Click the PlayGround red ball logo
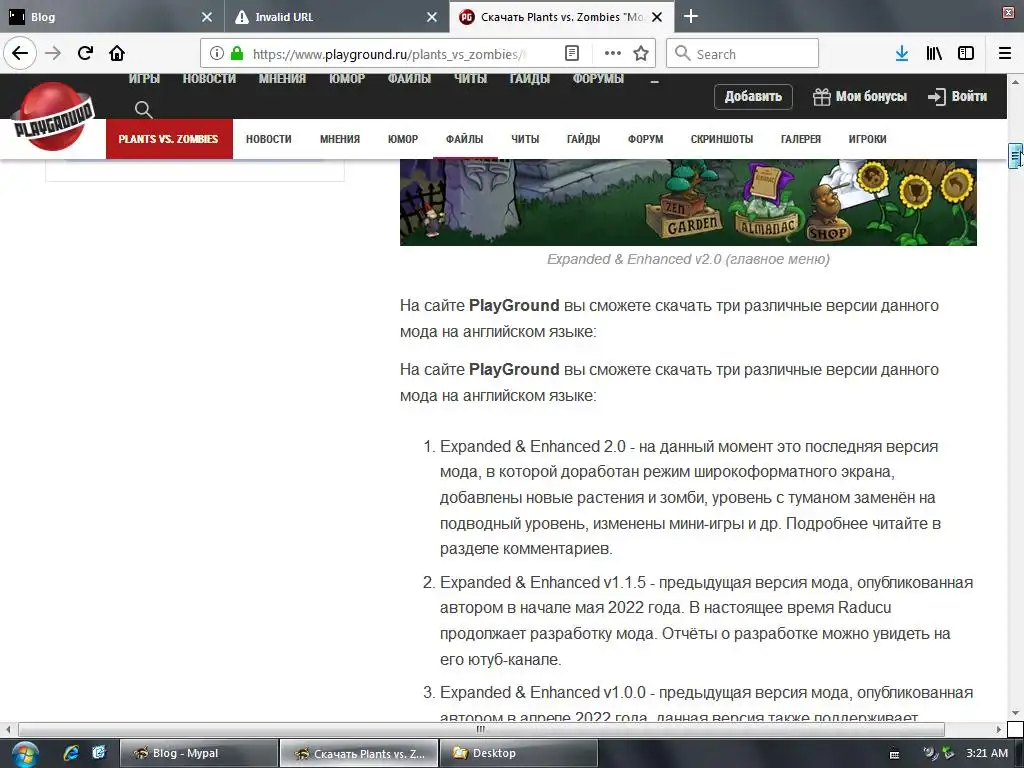 pyautogui.click(x=54, y=118)
